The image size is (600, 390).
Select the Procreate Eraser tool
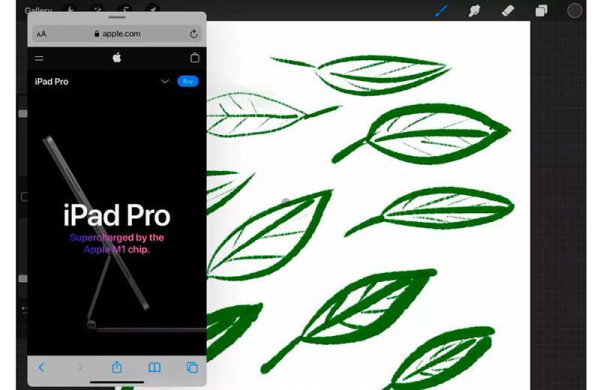point(508,11)
